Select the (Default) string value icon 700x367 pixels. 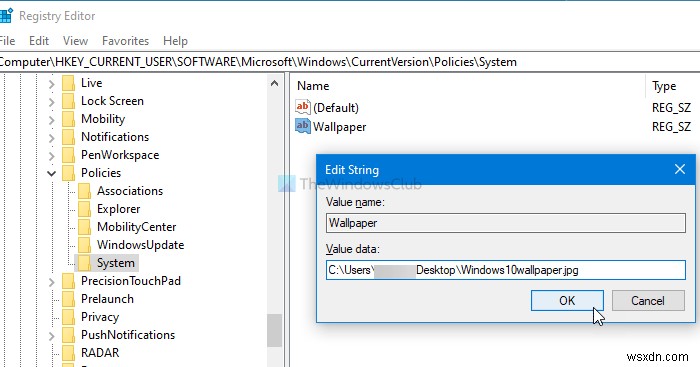pos(302,107)
